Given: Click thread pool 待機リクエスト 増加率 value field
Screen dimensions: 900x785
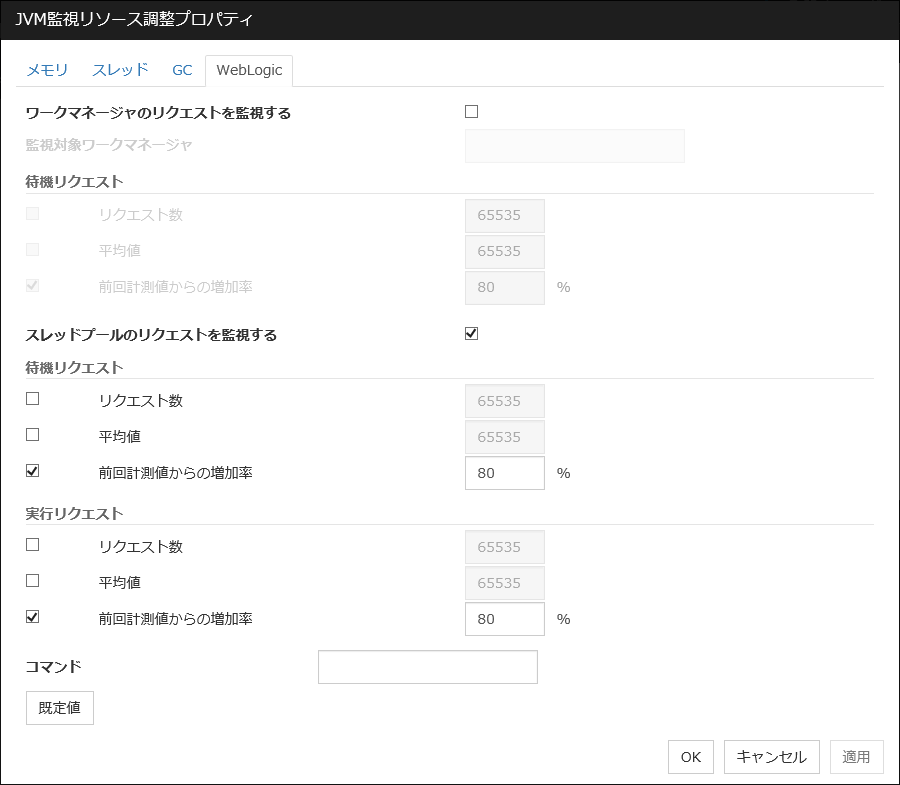Looking at the screenshot, I should click(x=504, y=473).
